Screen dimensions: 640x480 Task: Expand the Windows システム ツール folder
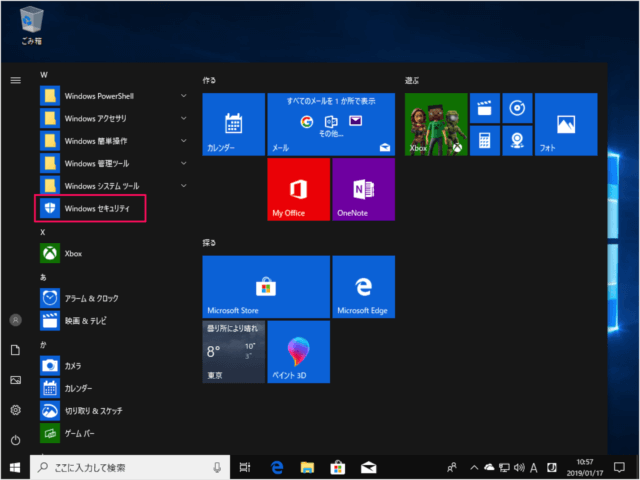pyautogui.click(x=183, y=186)
